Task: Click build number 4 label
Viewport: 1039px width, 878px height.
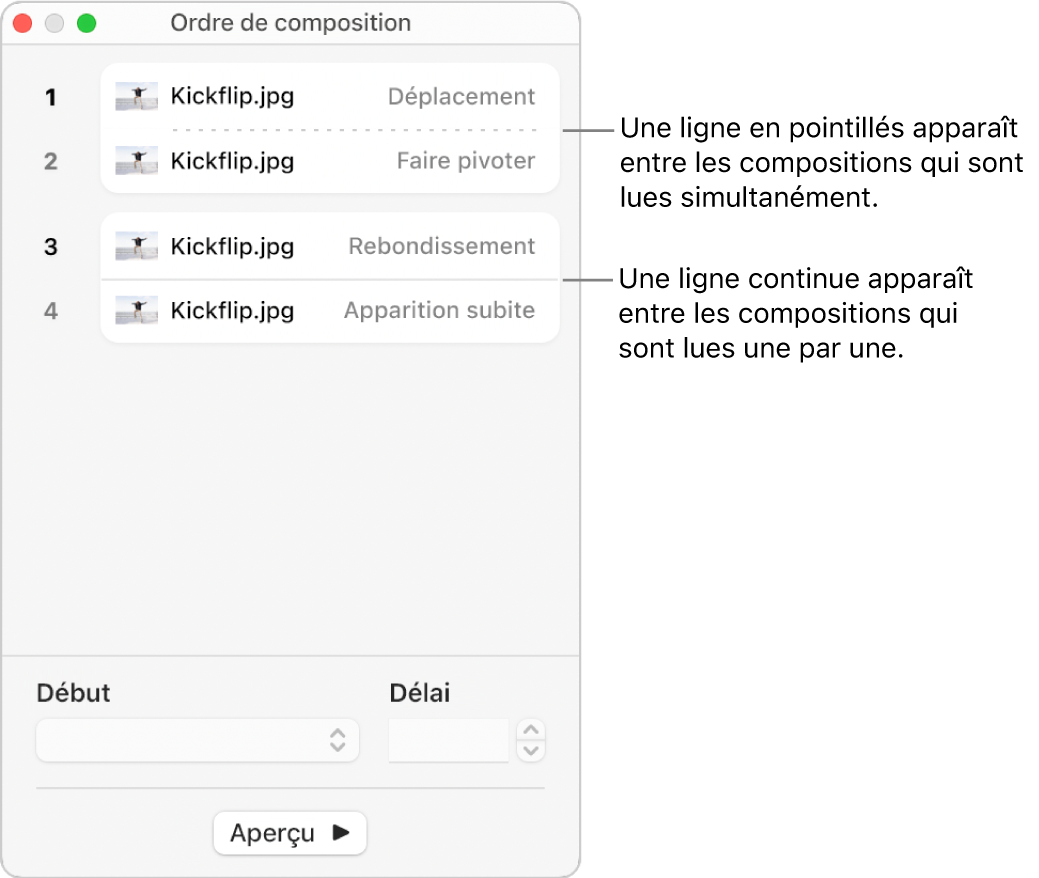Action: [51, 310]
